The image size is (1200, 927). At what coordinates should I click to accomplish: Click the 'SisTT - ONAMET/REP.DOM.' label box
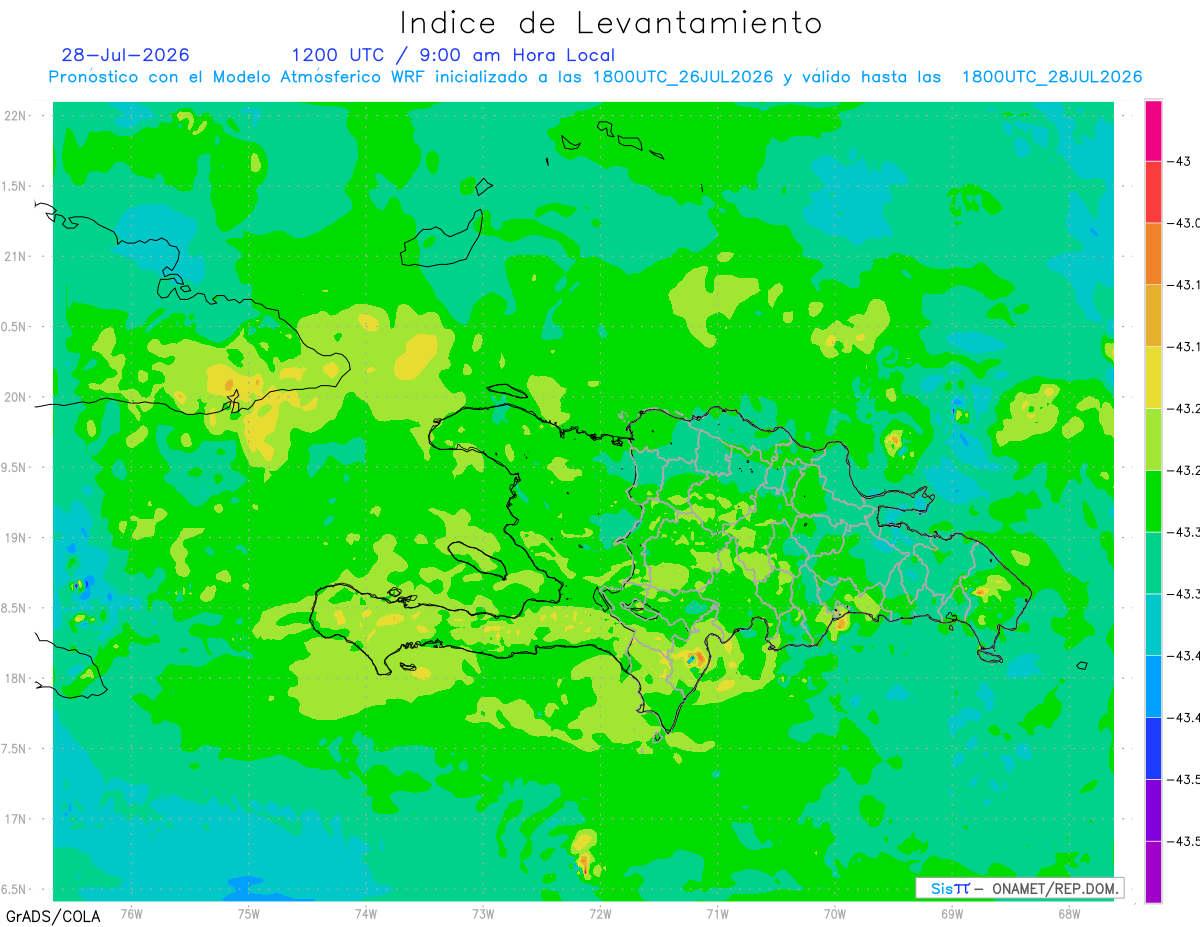point(1020,888)
